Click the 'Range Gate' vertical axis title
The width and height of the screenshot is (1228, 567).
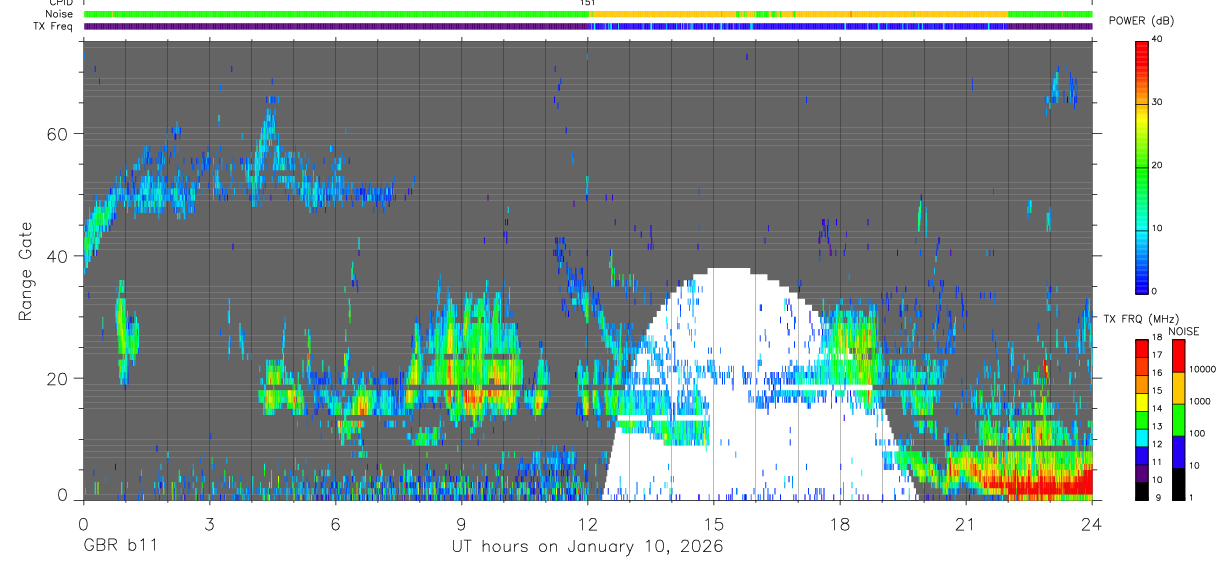pyautogui.click(x=25, y=271)
